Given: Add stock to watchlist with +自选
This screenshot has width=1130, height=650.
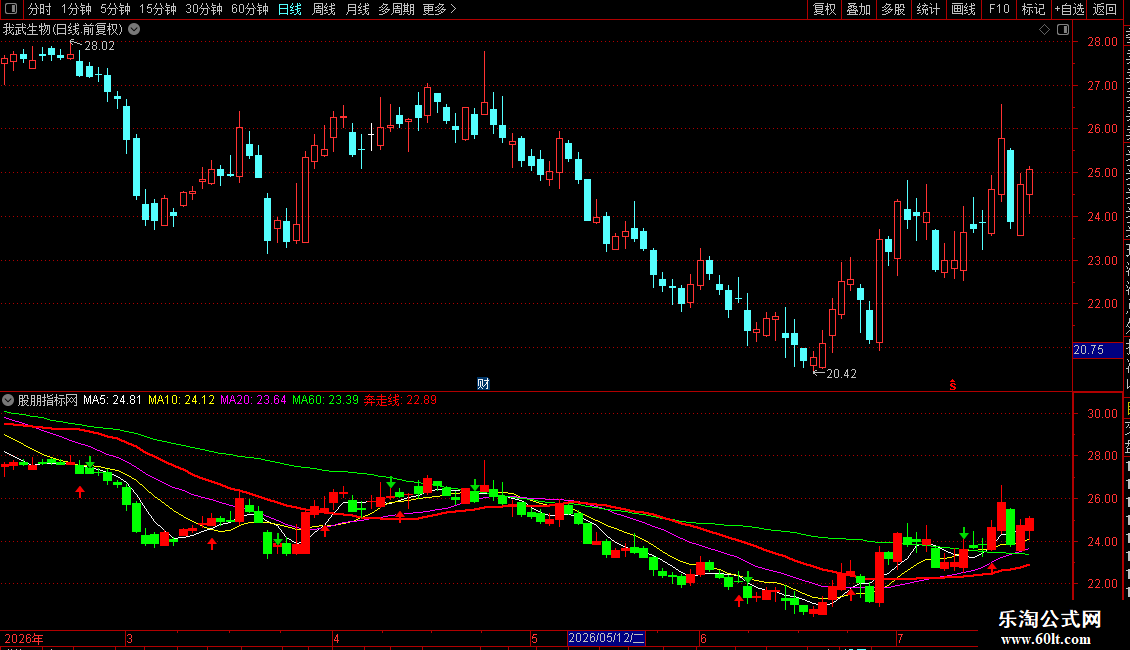Looking at the screenshot, I should (1069, 9).
